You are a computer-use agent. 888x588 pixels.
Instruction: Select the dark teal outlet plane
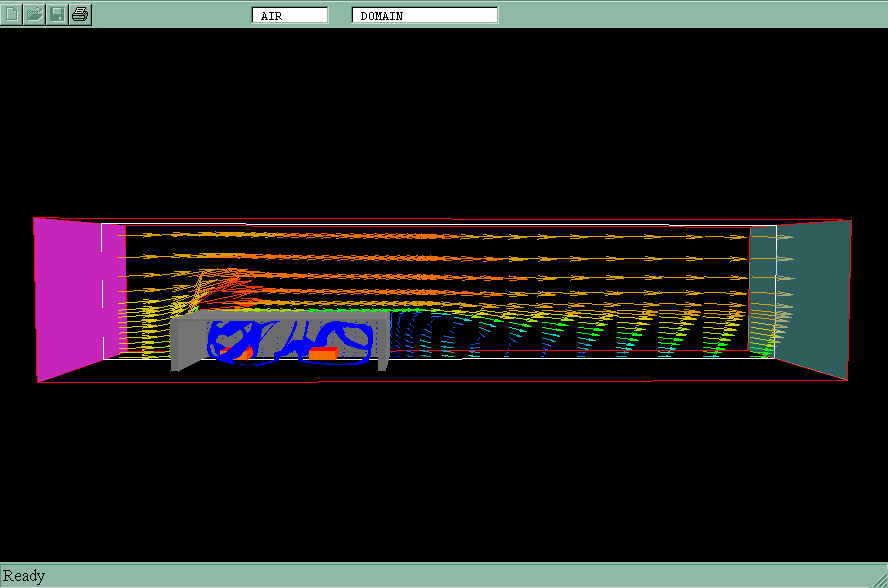(x=818, y=298)
